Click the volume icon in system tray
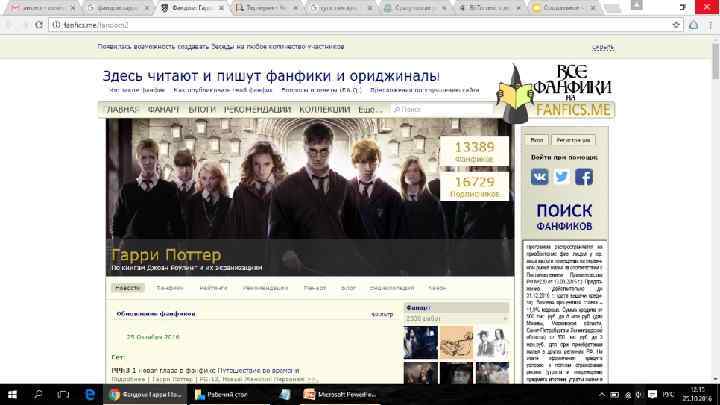 coord(639,395)
